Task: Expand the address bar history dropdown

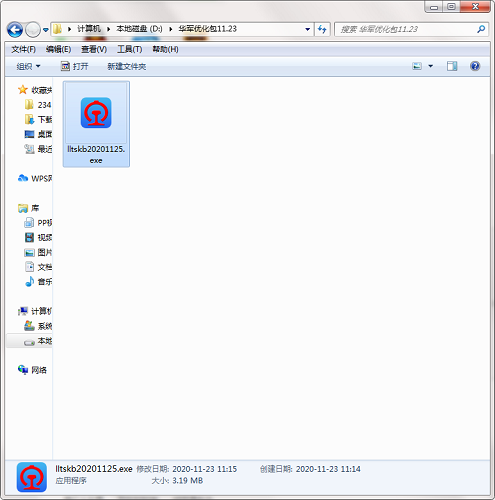Action: (x=307, y=29)
